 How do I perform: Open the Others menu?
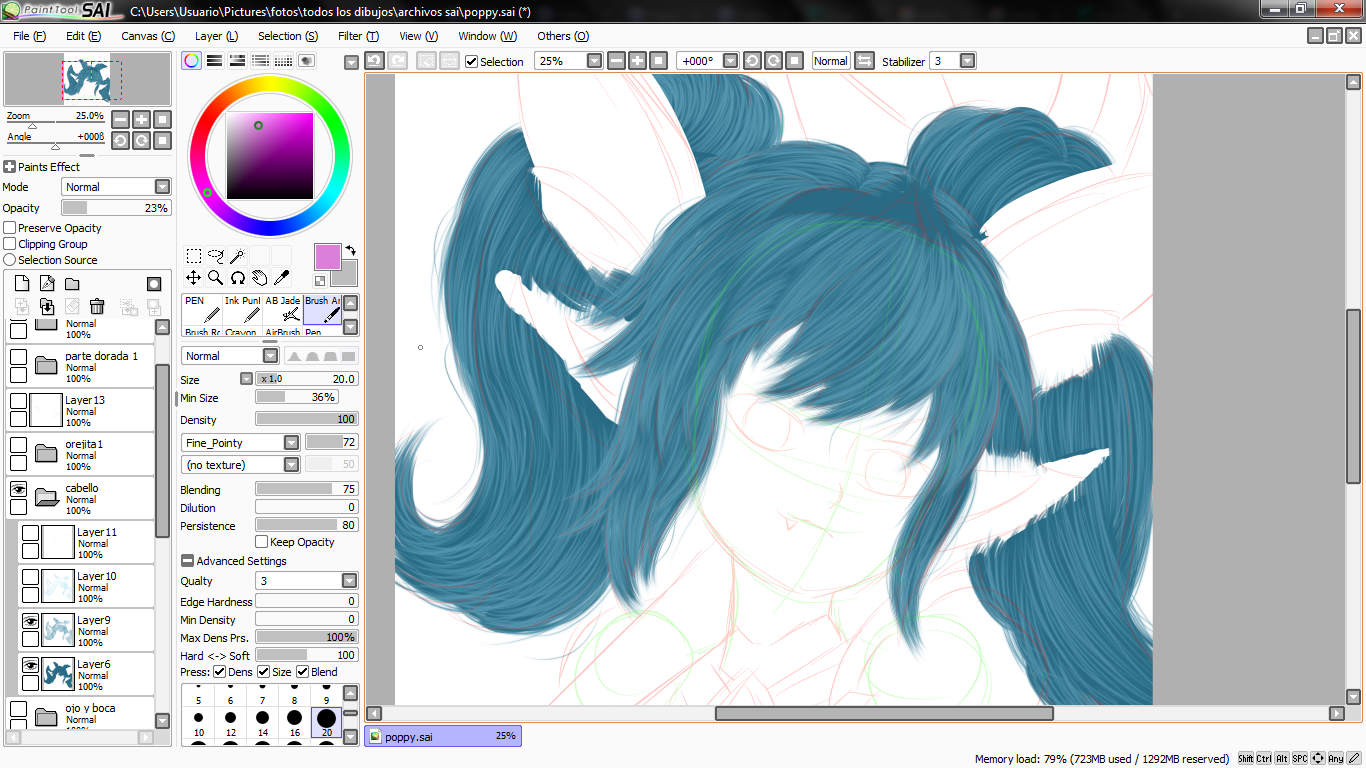[x=563, y=36]
